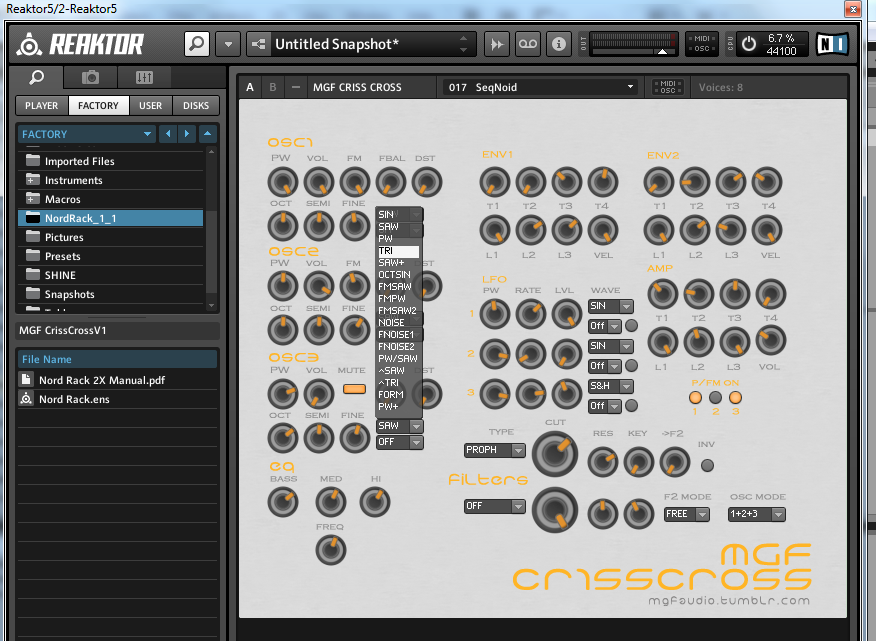The height and width of the screenshot is (641, 876).
Task: Click the EQ BASS knob
Action: (283, 502)
